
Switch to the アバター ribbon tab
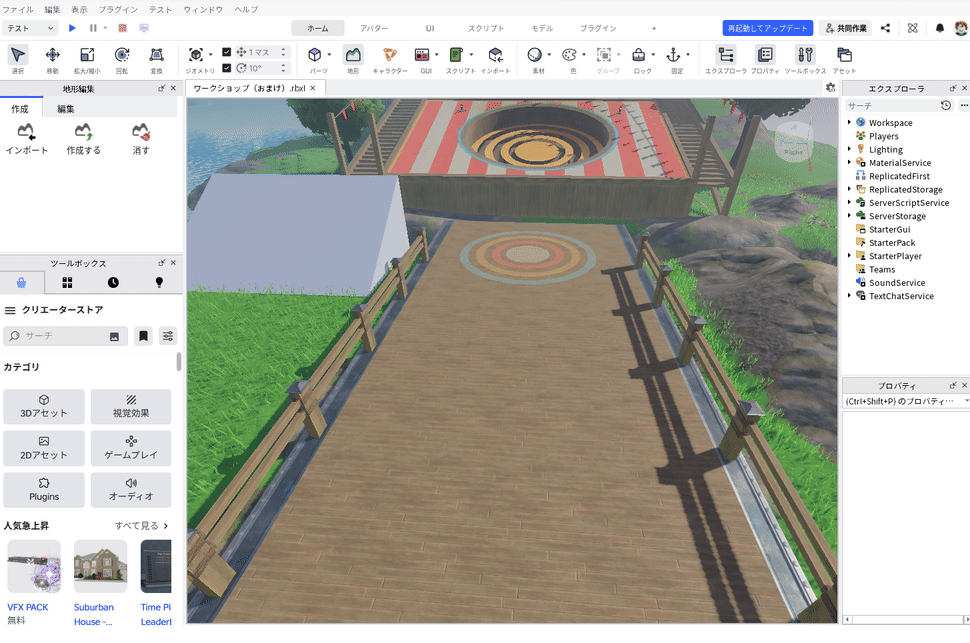[374, 28]
